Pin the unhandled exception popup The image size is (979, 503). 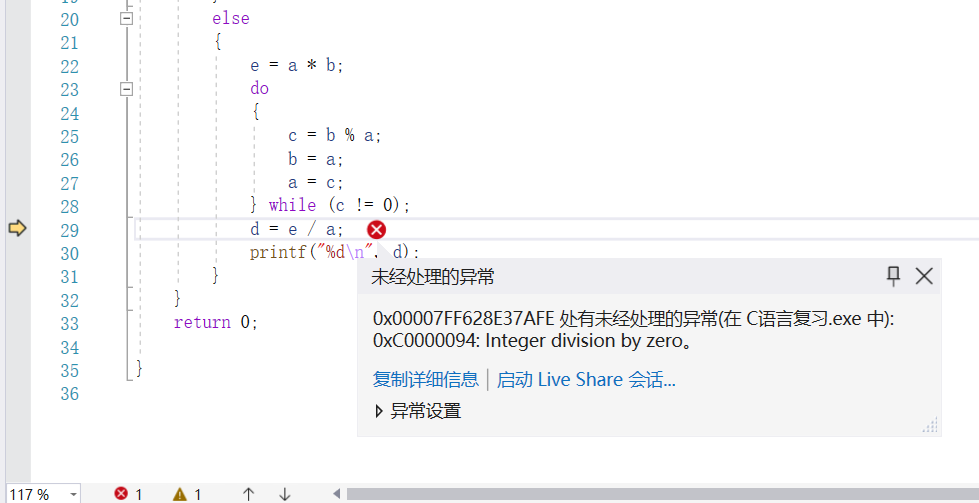tap(893, 276)
